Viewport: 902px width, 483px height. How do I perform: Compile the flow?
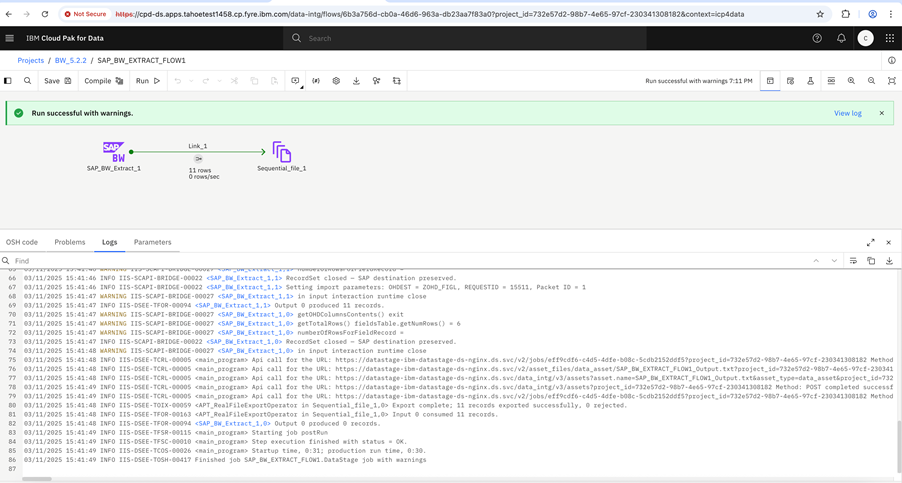pyautogui.click(x=104, y=81)
